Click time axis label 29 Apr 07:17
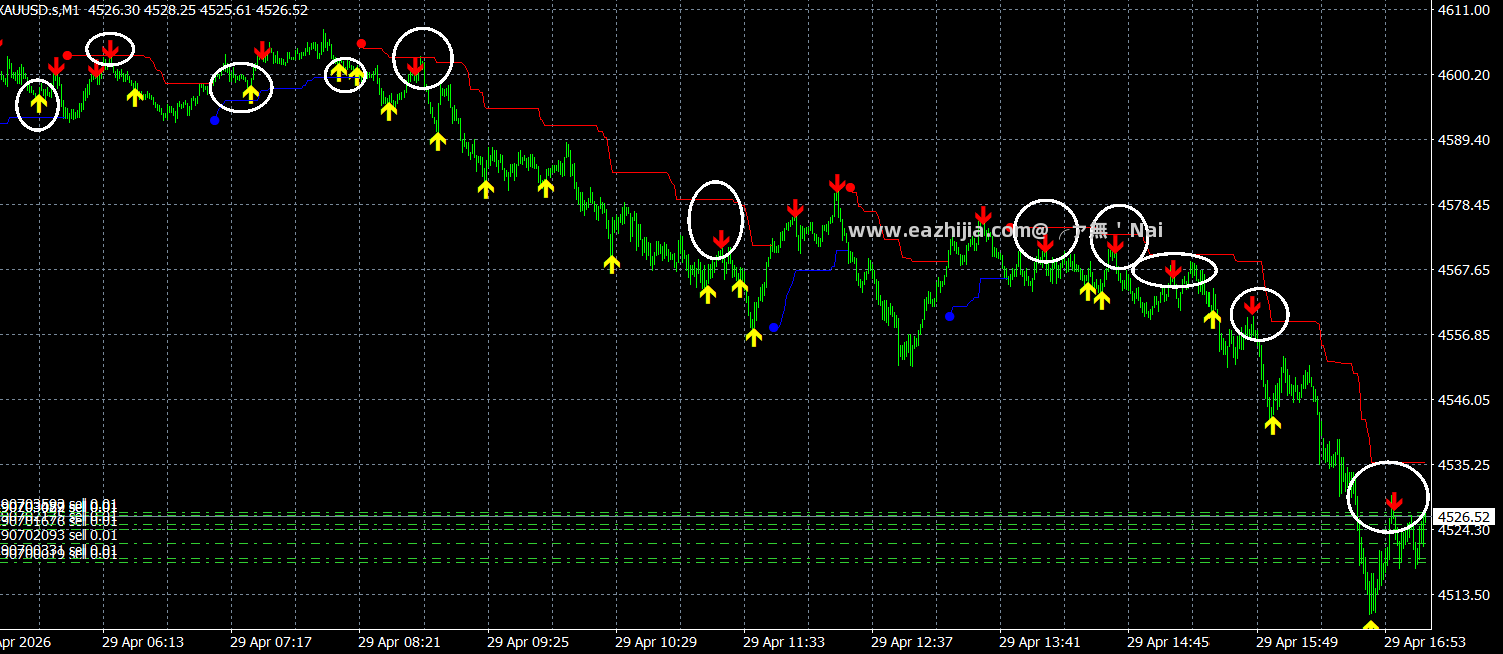1503x654 pixels. tap(271, 642)
